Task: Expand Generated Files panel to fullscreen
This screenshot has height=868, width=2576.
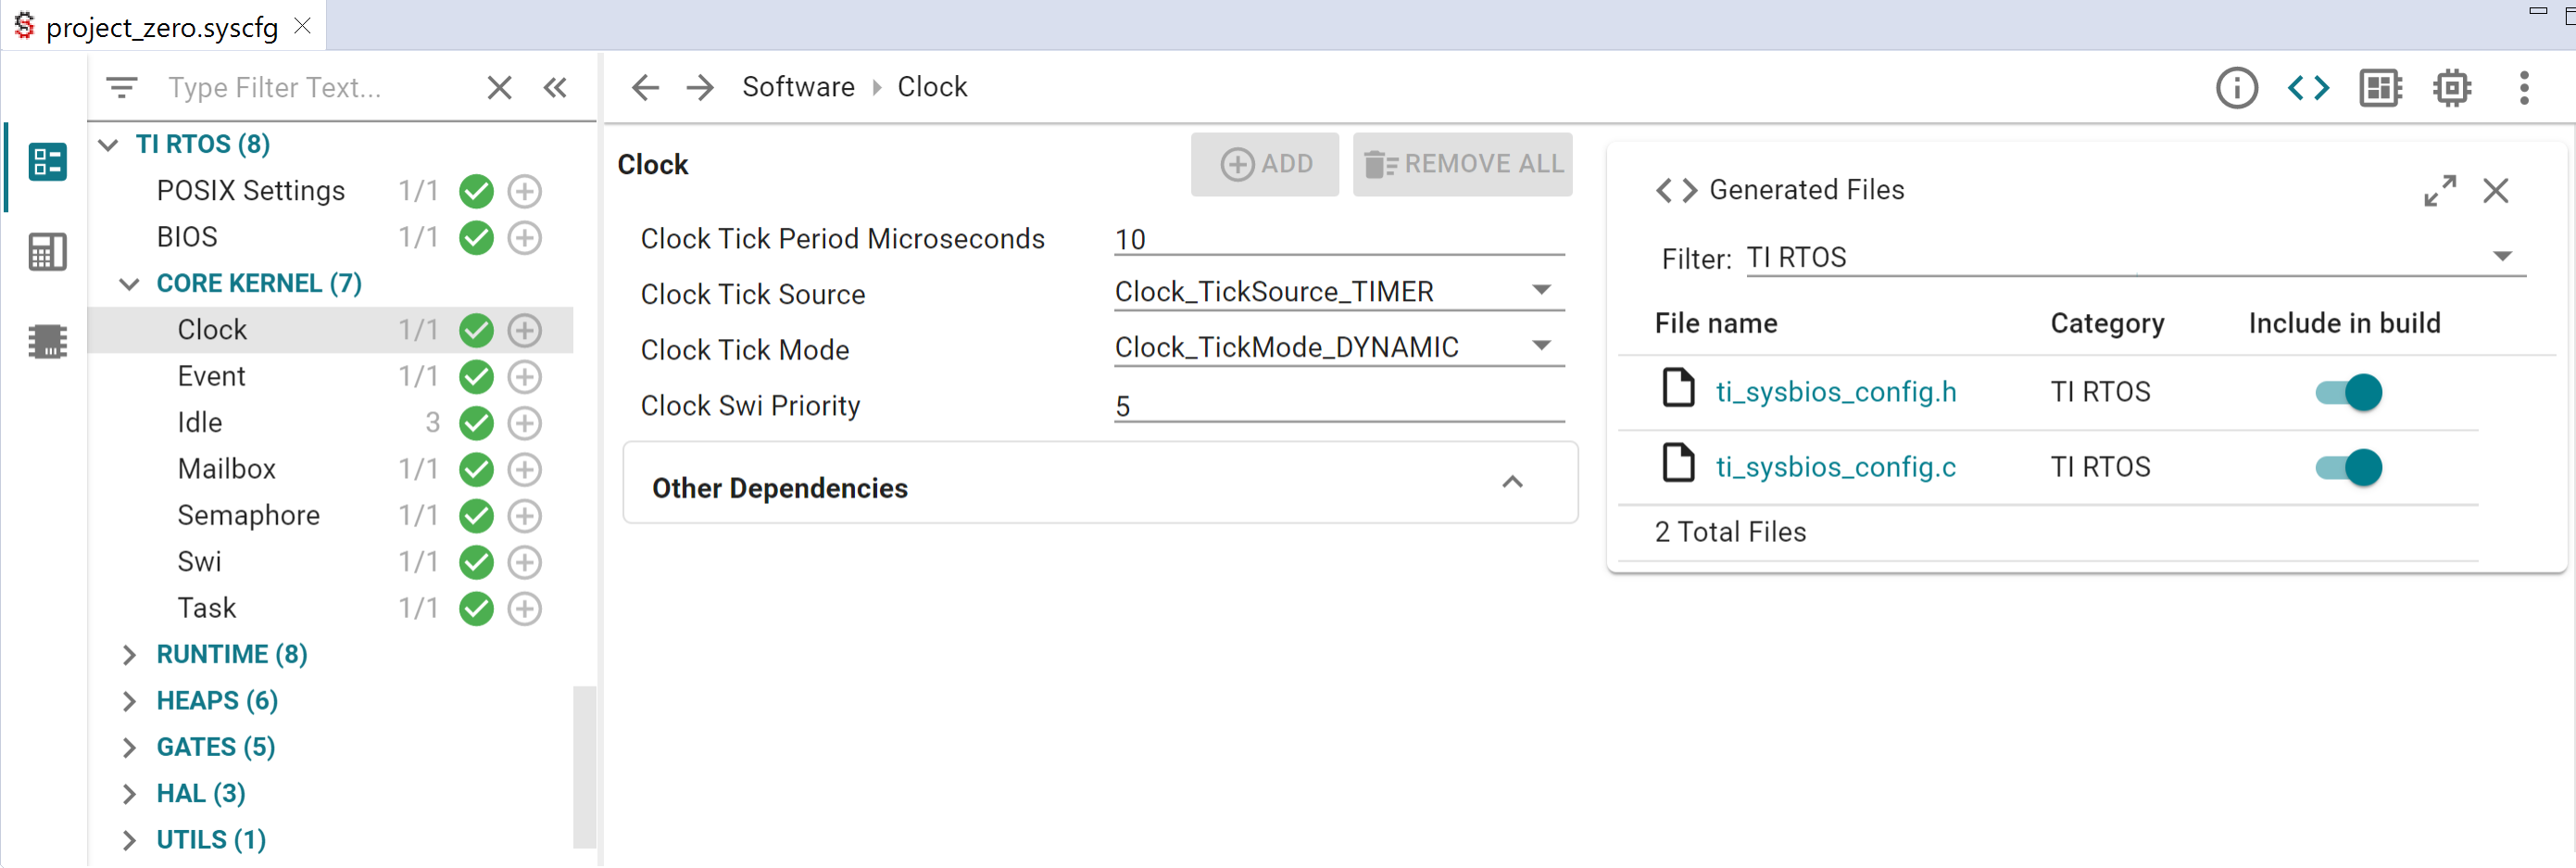Action: point(2440,190)
